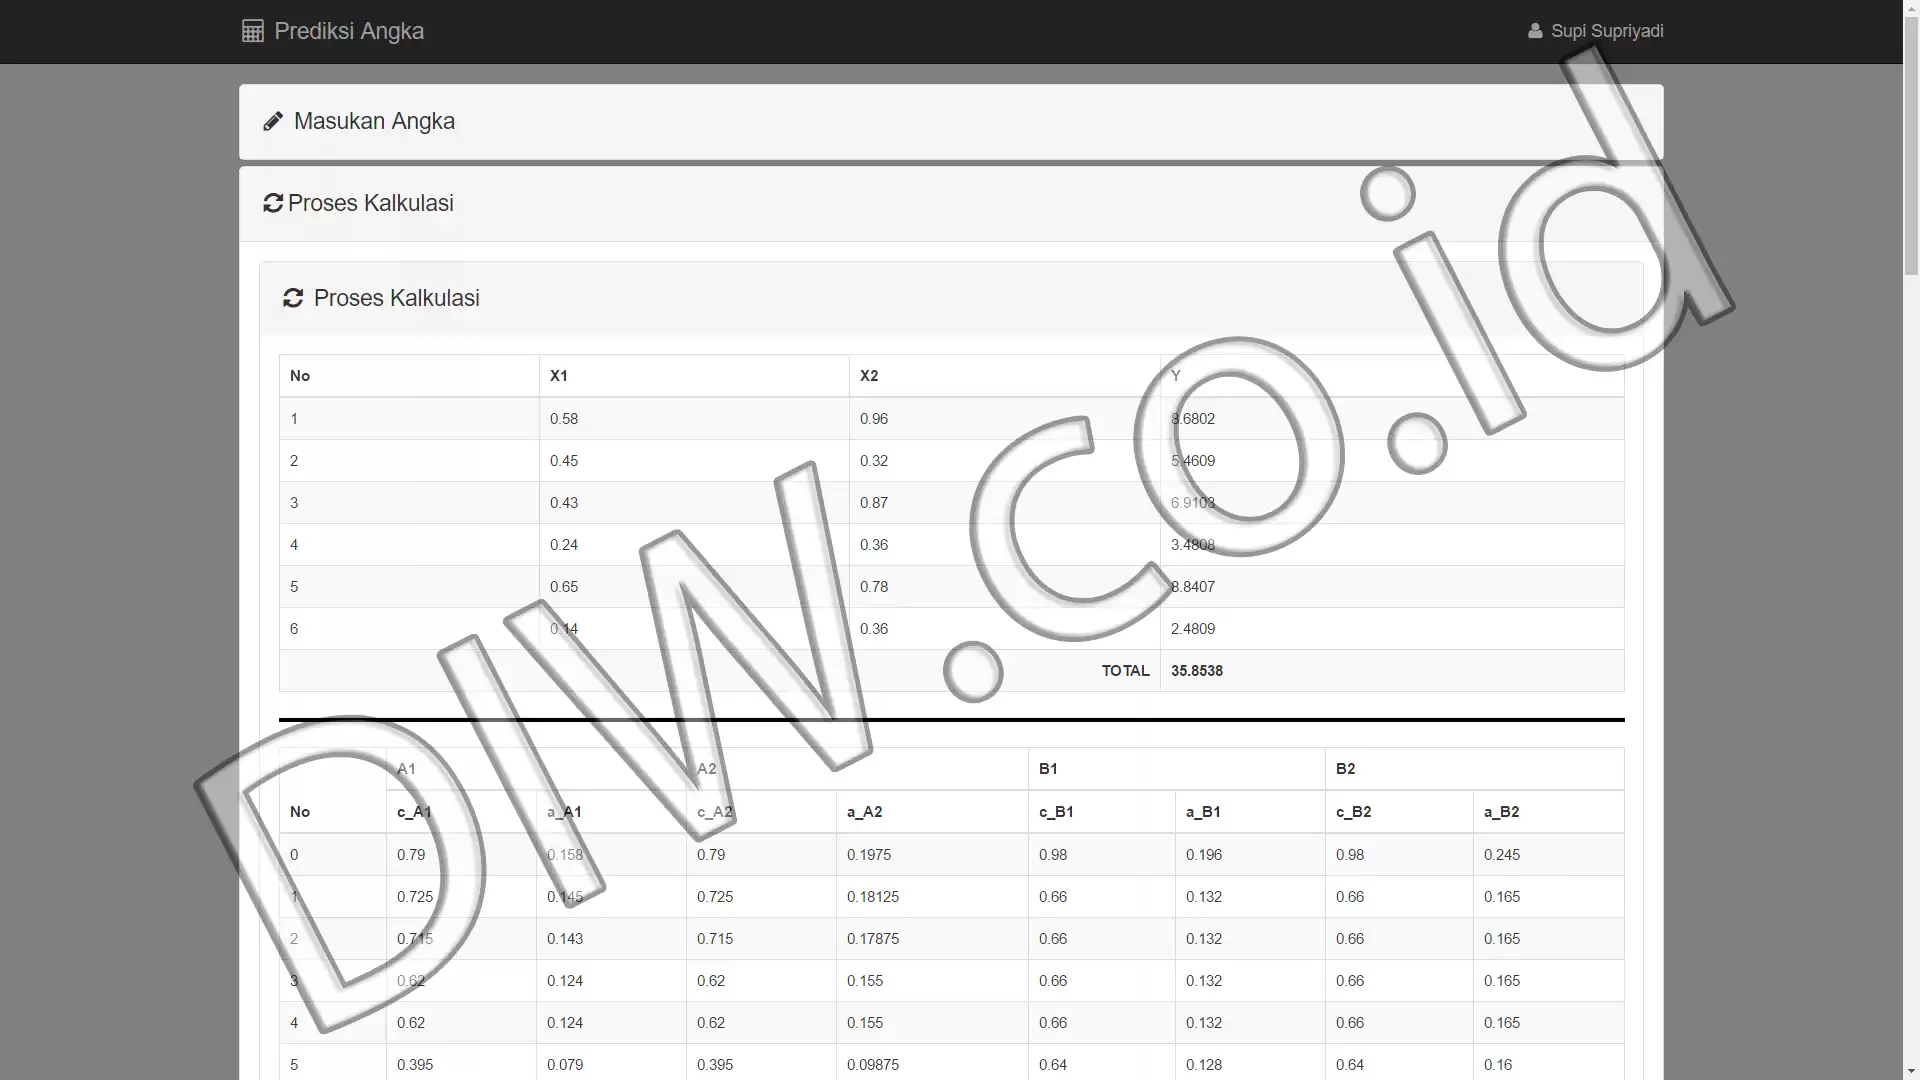Click the refresh icon in outer Proses Kalkulasi header

(x=273, y=203)
